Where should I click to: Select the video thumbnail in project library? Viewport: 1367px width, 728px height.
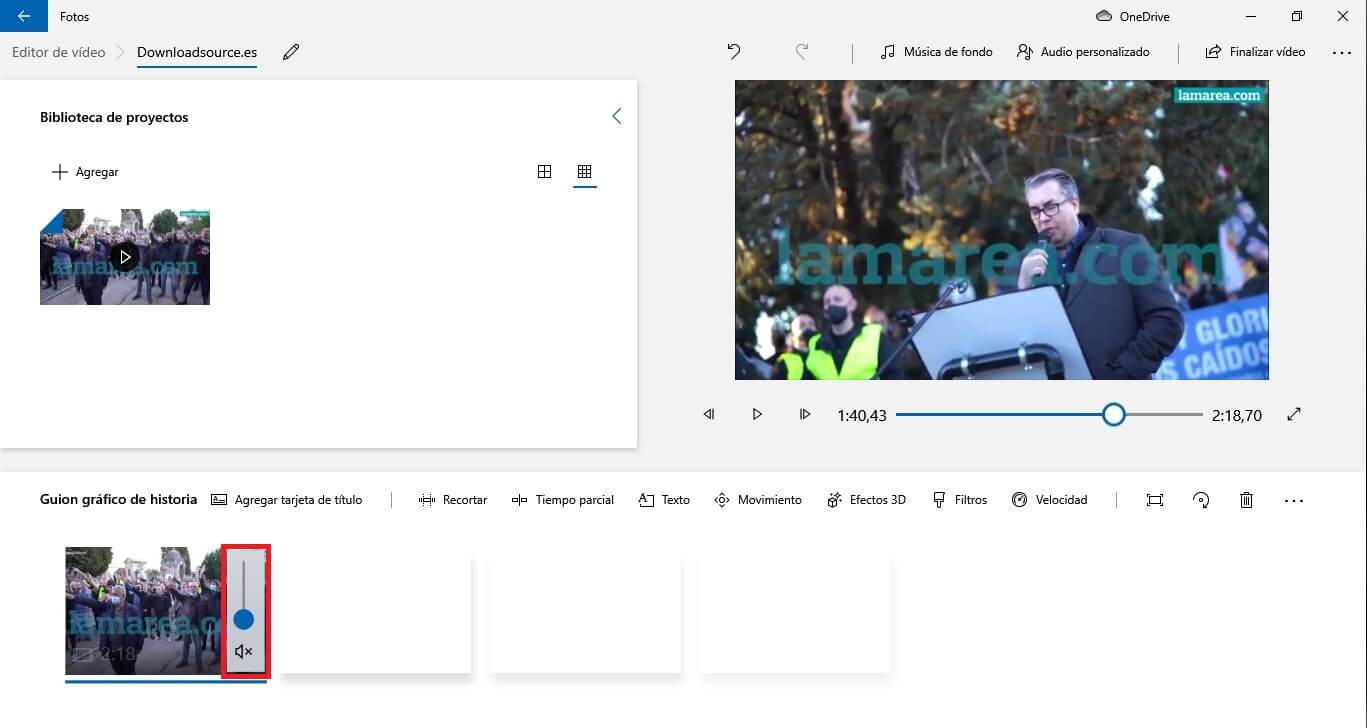(x=125, y=257)
